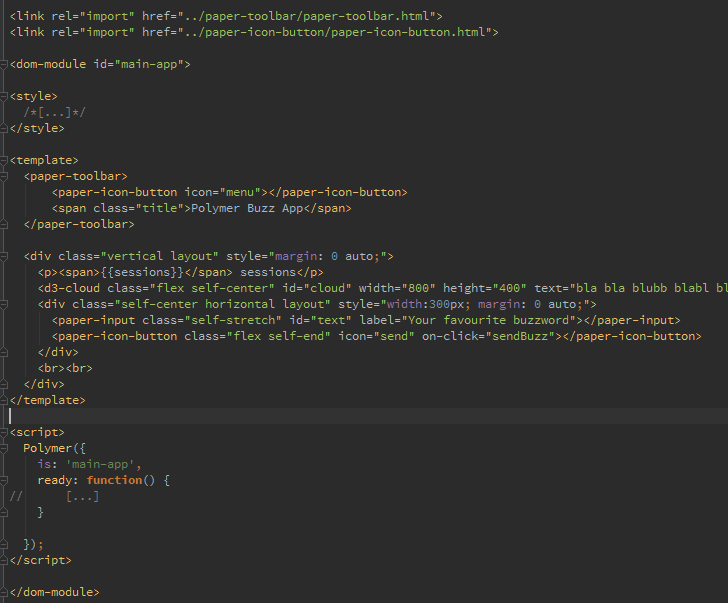The image size is (728, 603).
Task: Collapse the opening <style> tag fold marker
Action: point(4,96)
